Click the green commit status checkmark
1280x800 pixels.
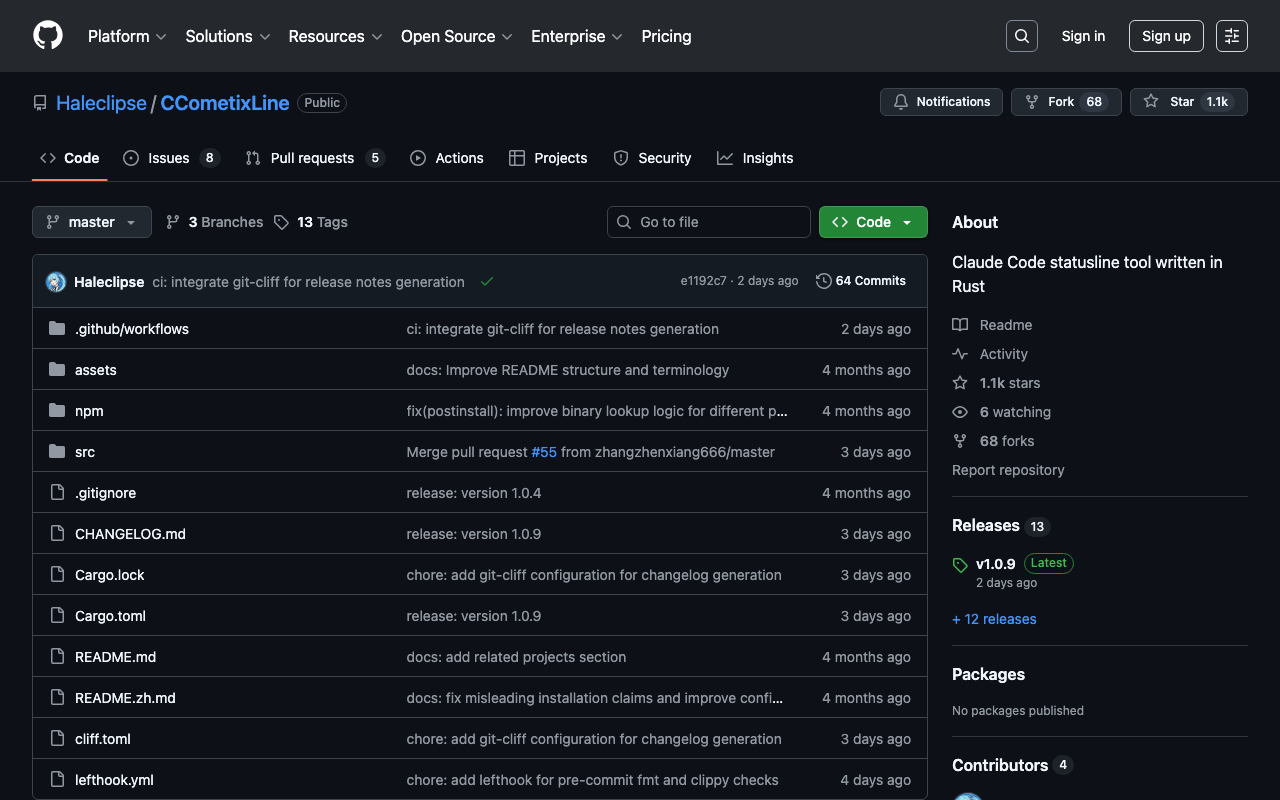pyautogui.click(x=487, y=282)
